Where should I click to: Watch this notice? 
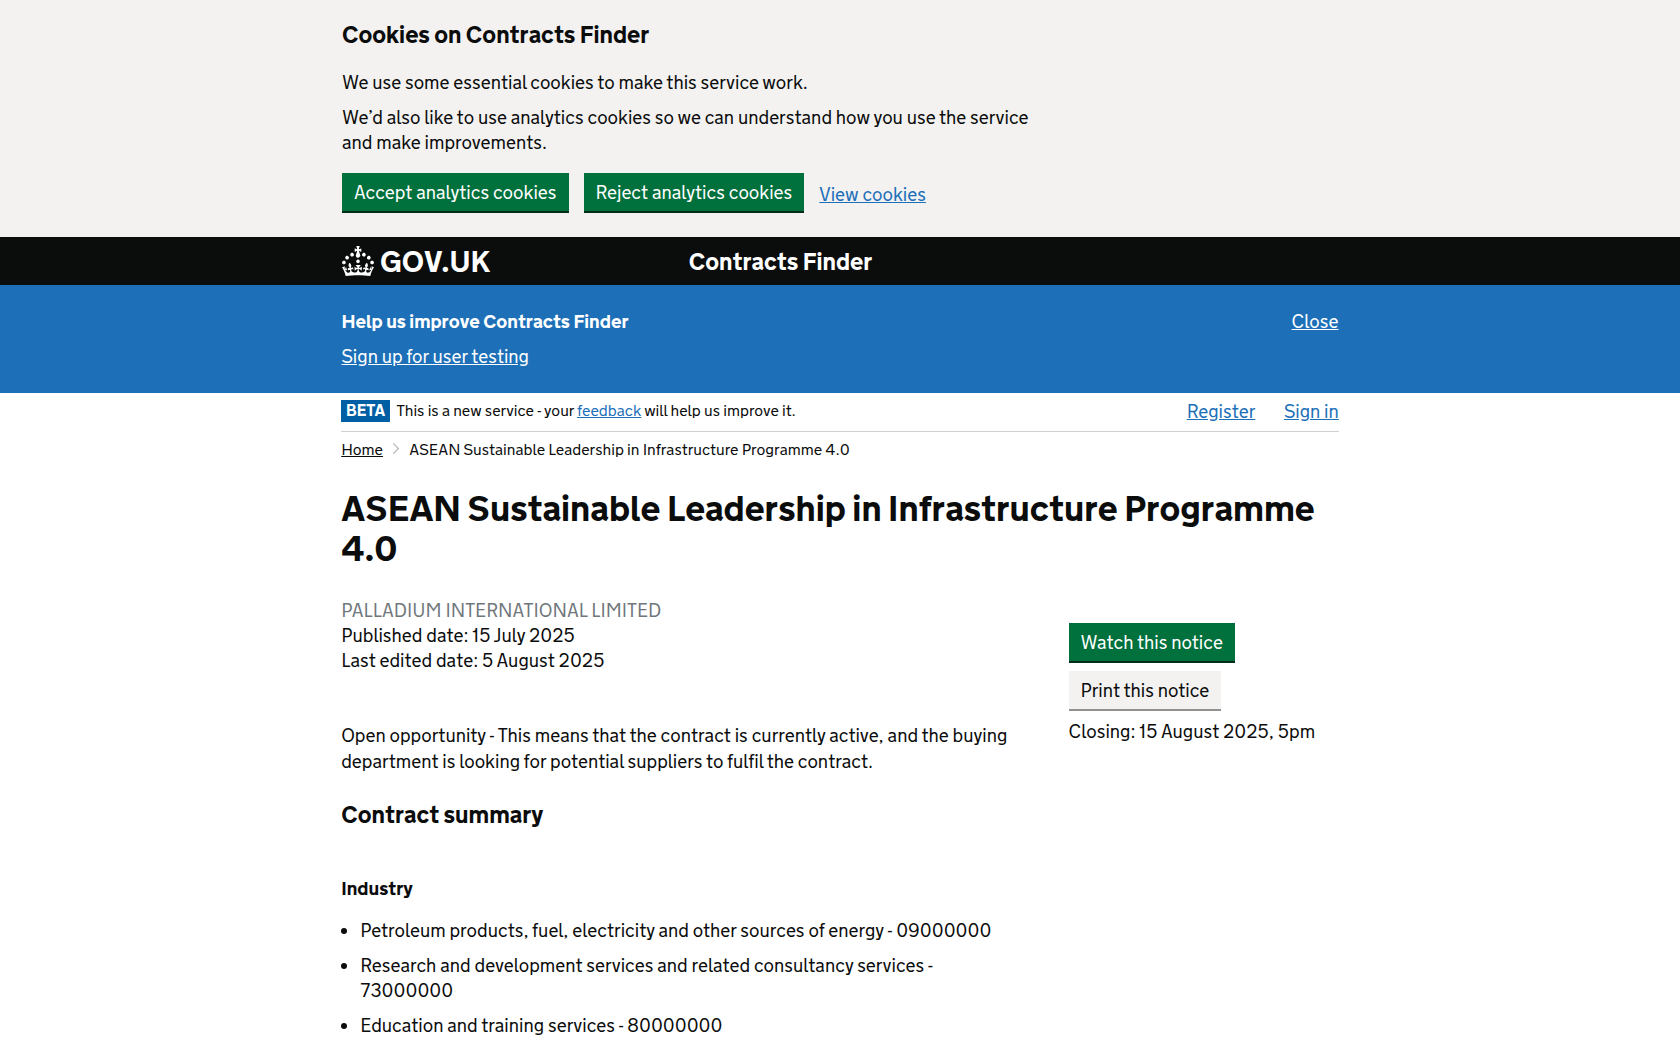click(1151, 643)
